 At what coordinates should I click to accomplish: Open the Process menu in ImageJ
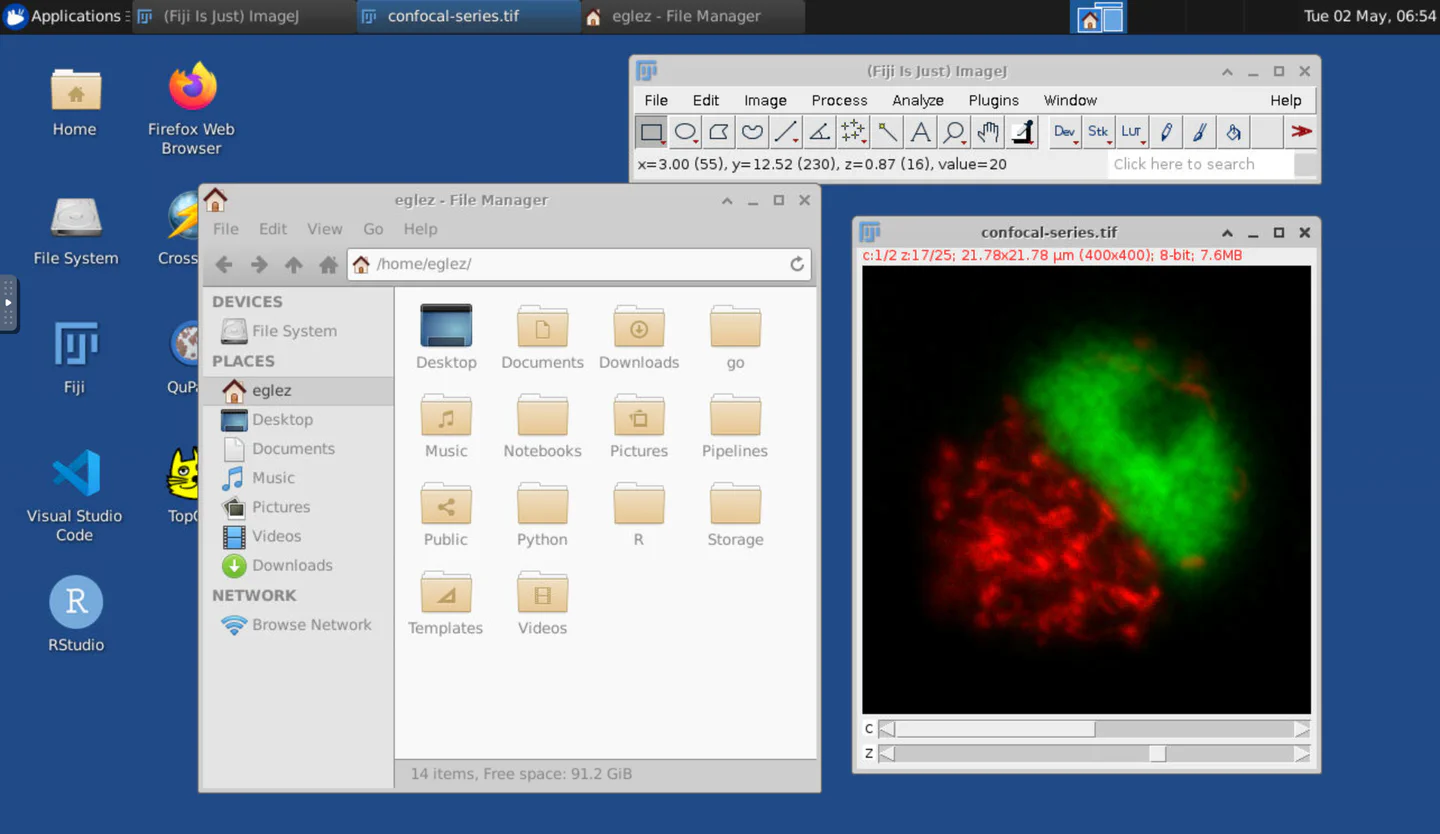pyautogui.click(x=839, y=100)
